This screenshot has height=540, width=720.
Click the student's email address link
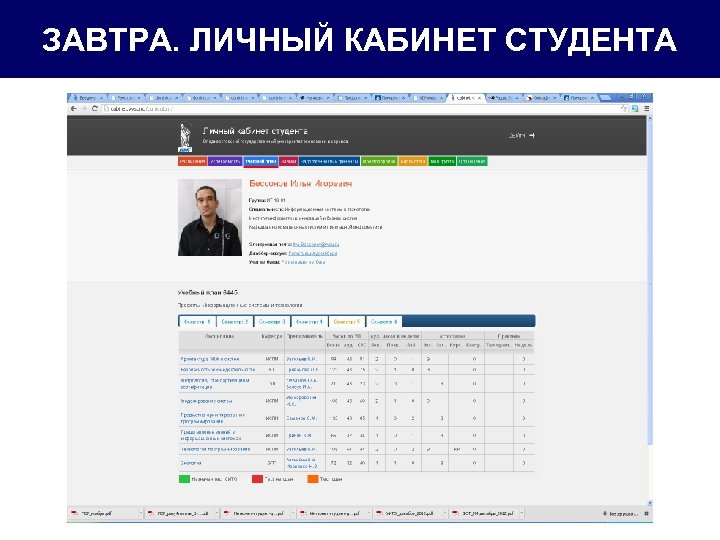[x=316, y=244]
